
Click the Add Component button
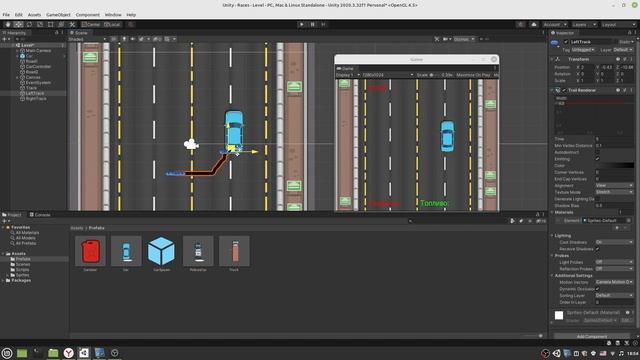click(591, 336)
